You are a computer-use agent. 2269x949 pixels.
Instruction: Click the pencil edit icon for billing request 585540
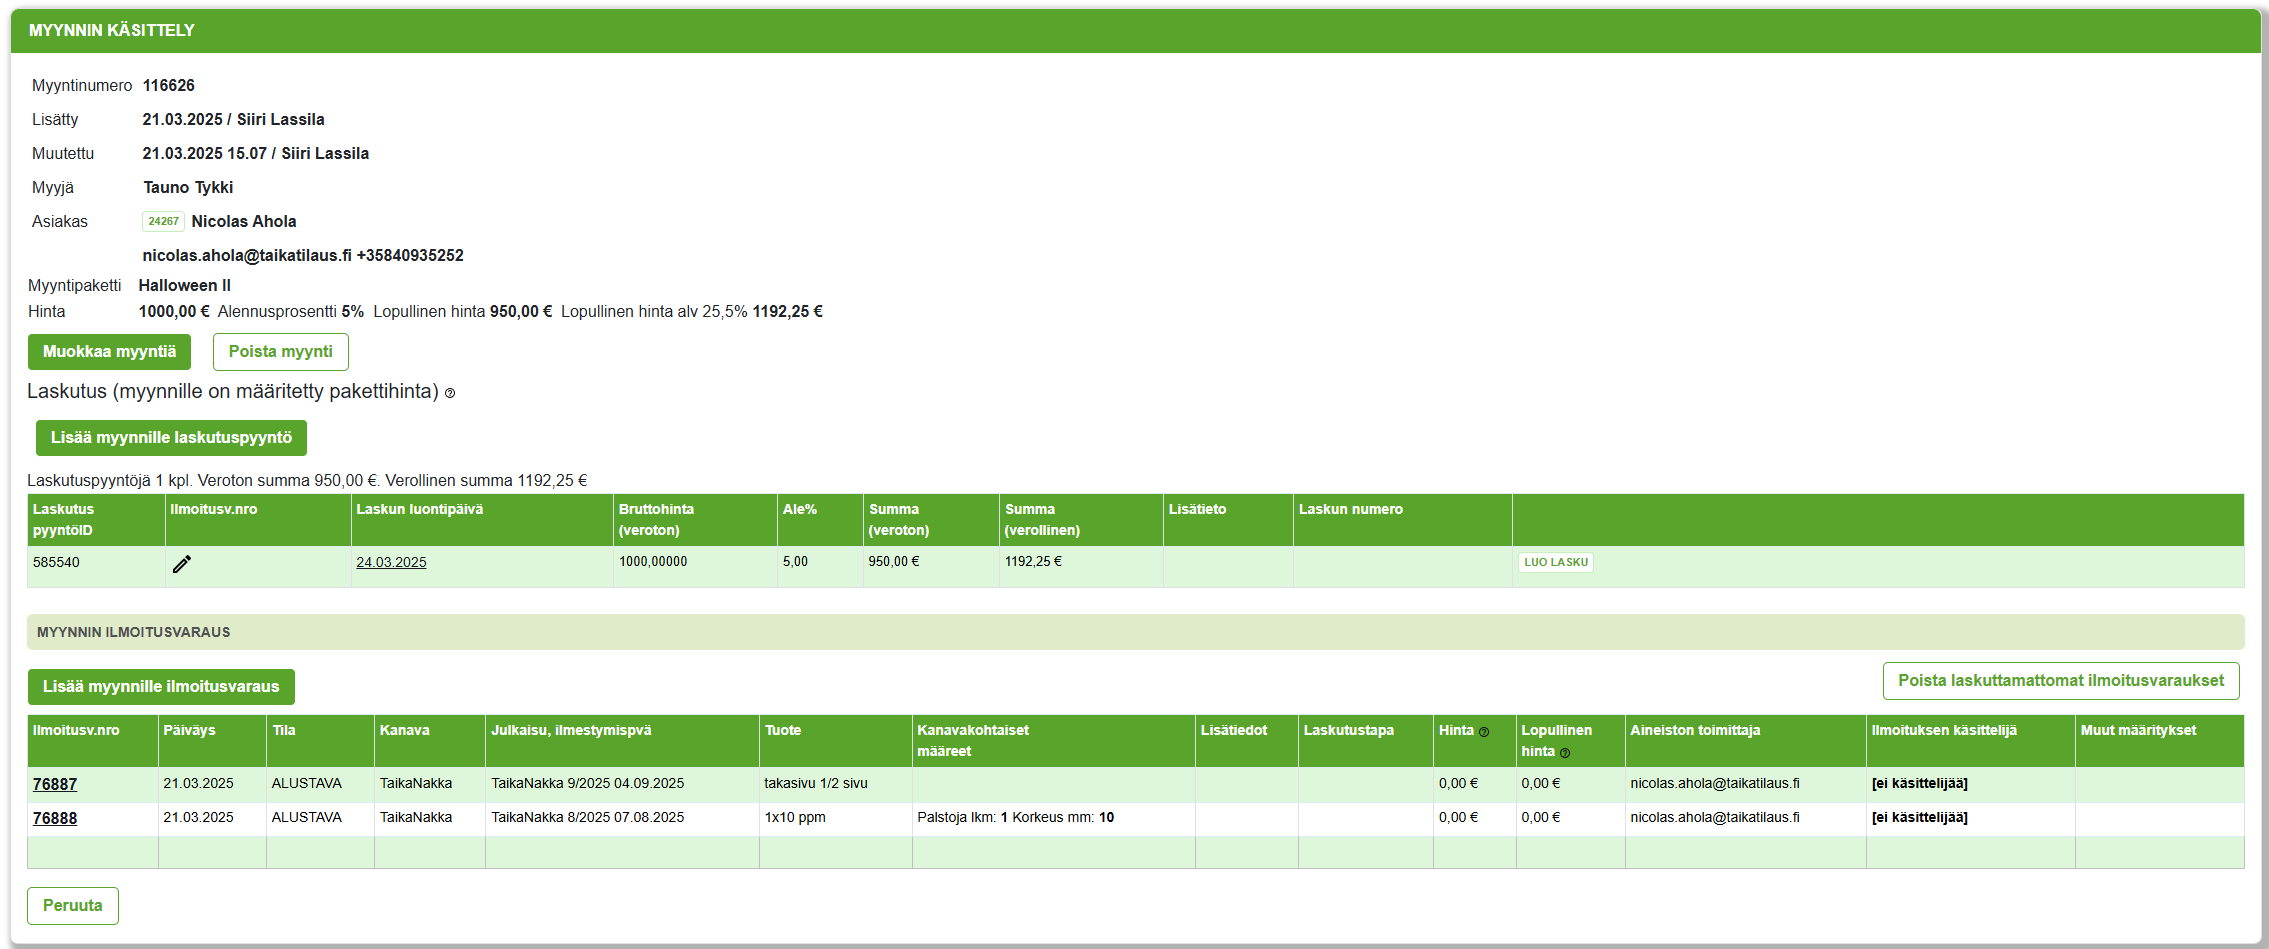click(181, 564)
